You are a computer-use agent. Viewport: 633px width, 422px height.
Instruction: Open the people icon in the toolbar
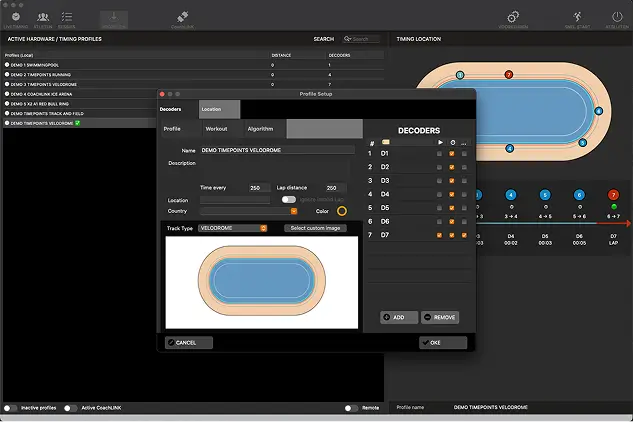(x=43, y=19)
